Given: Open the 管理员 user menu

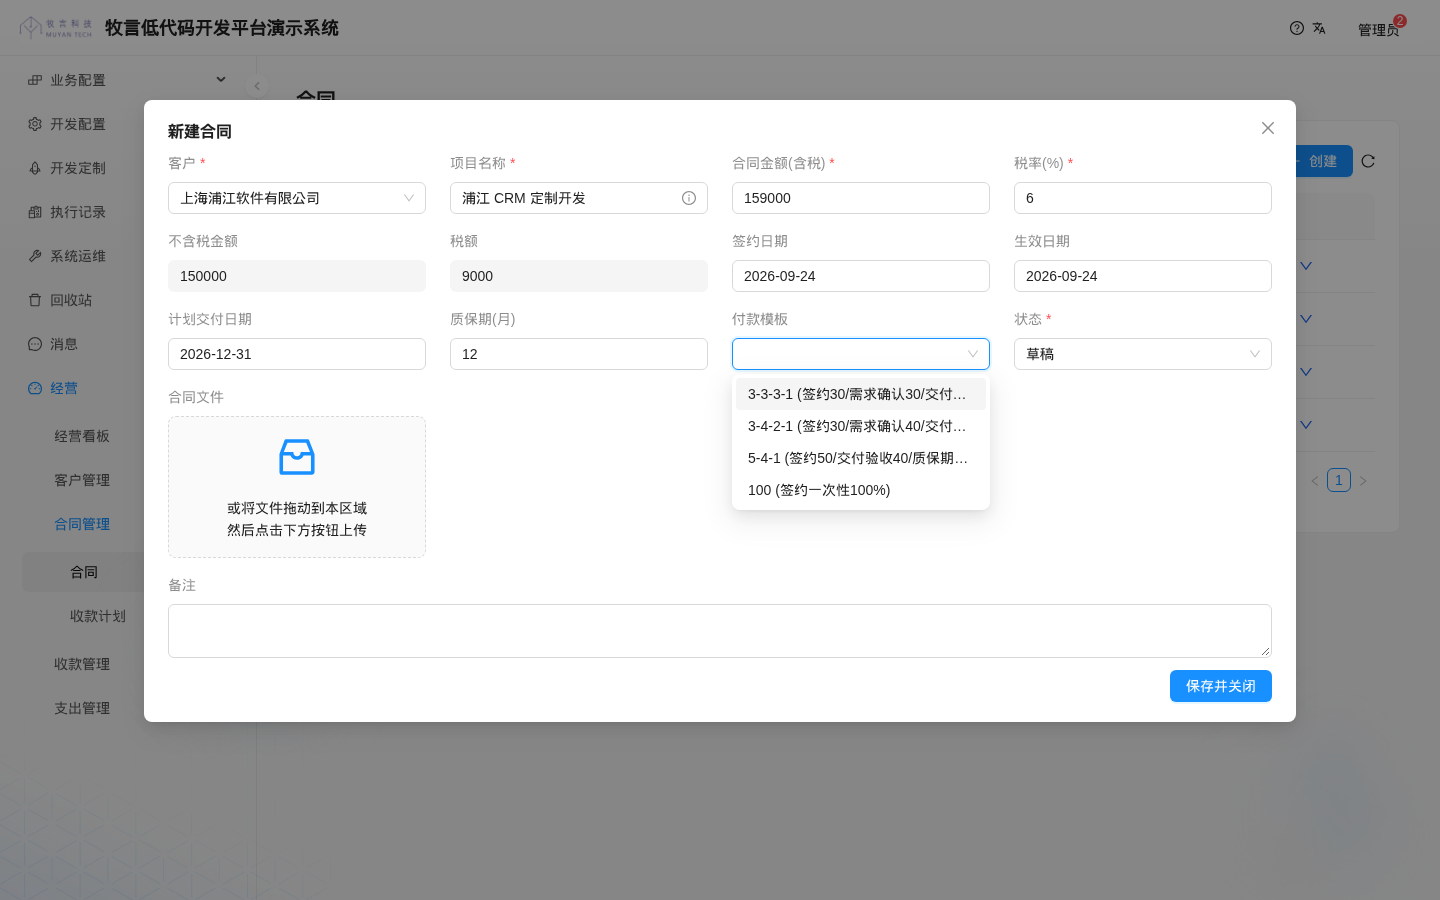Looking at the screenshot, I should 1379,29.
